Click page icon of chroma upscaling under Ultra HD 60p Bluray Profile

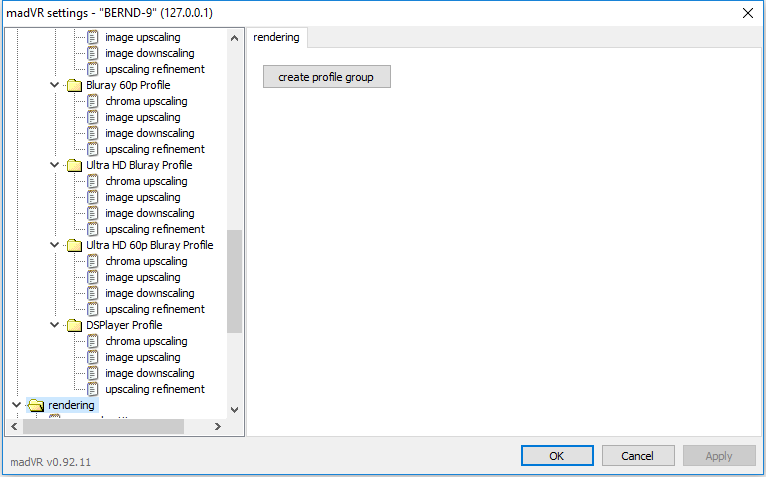point(92,261)
